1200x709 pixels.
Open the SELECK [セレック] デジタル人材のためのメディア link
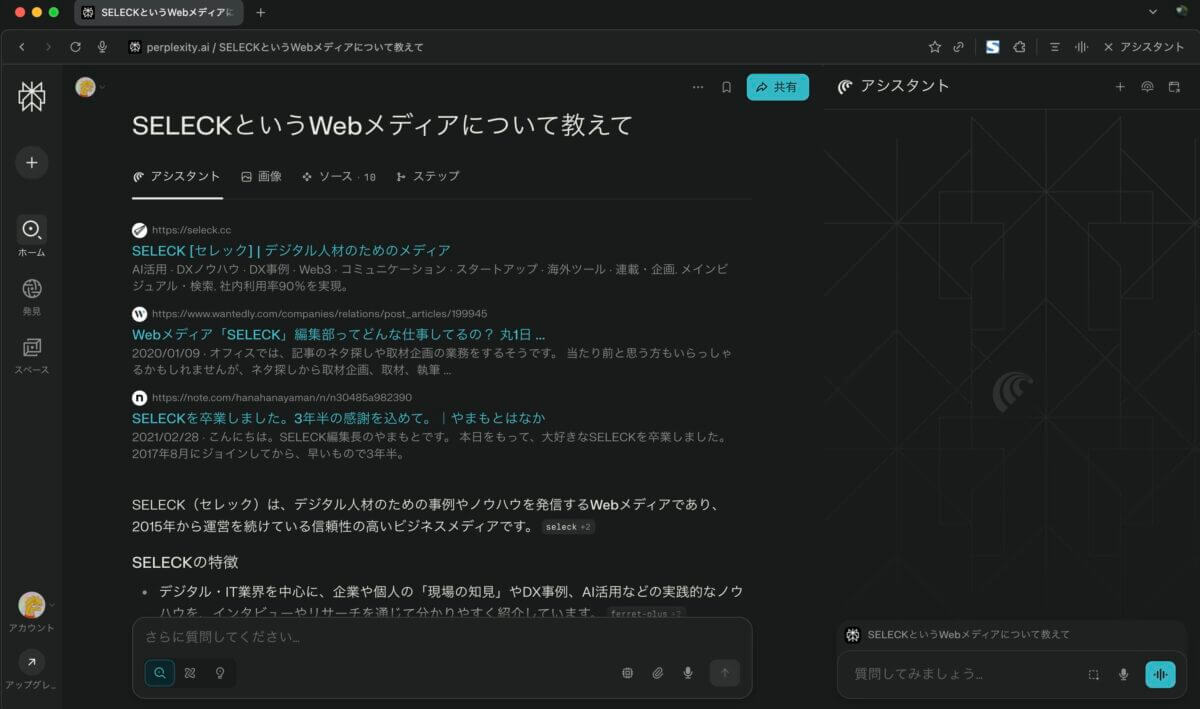tap(291, 250)
